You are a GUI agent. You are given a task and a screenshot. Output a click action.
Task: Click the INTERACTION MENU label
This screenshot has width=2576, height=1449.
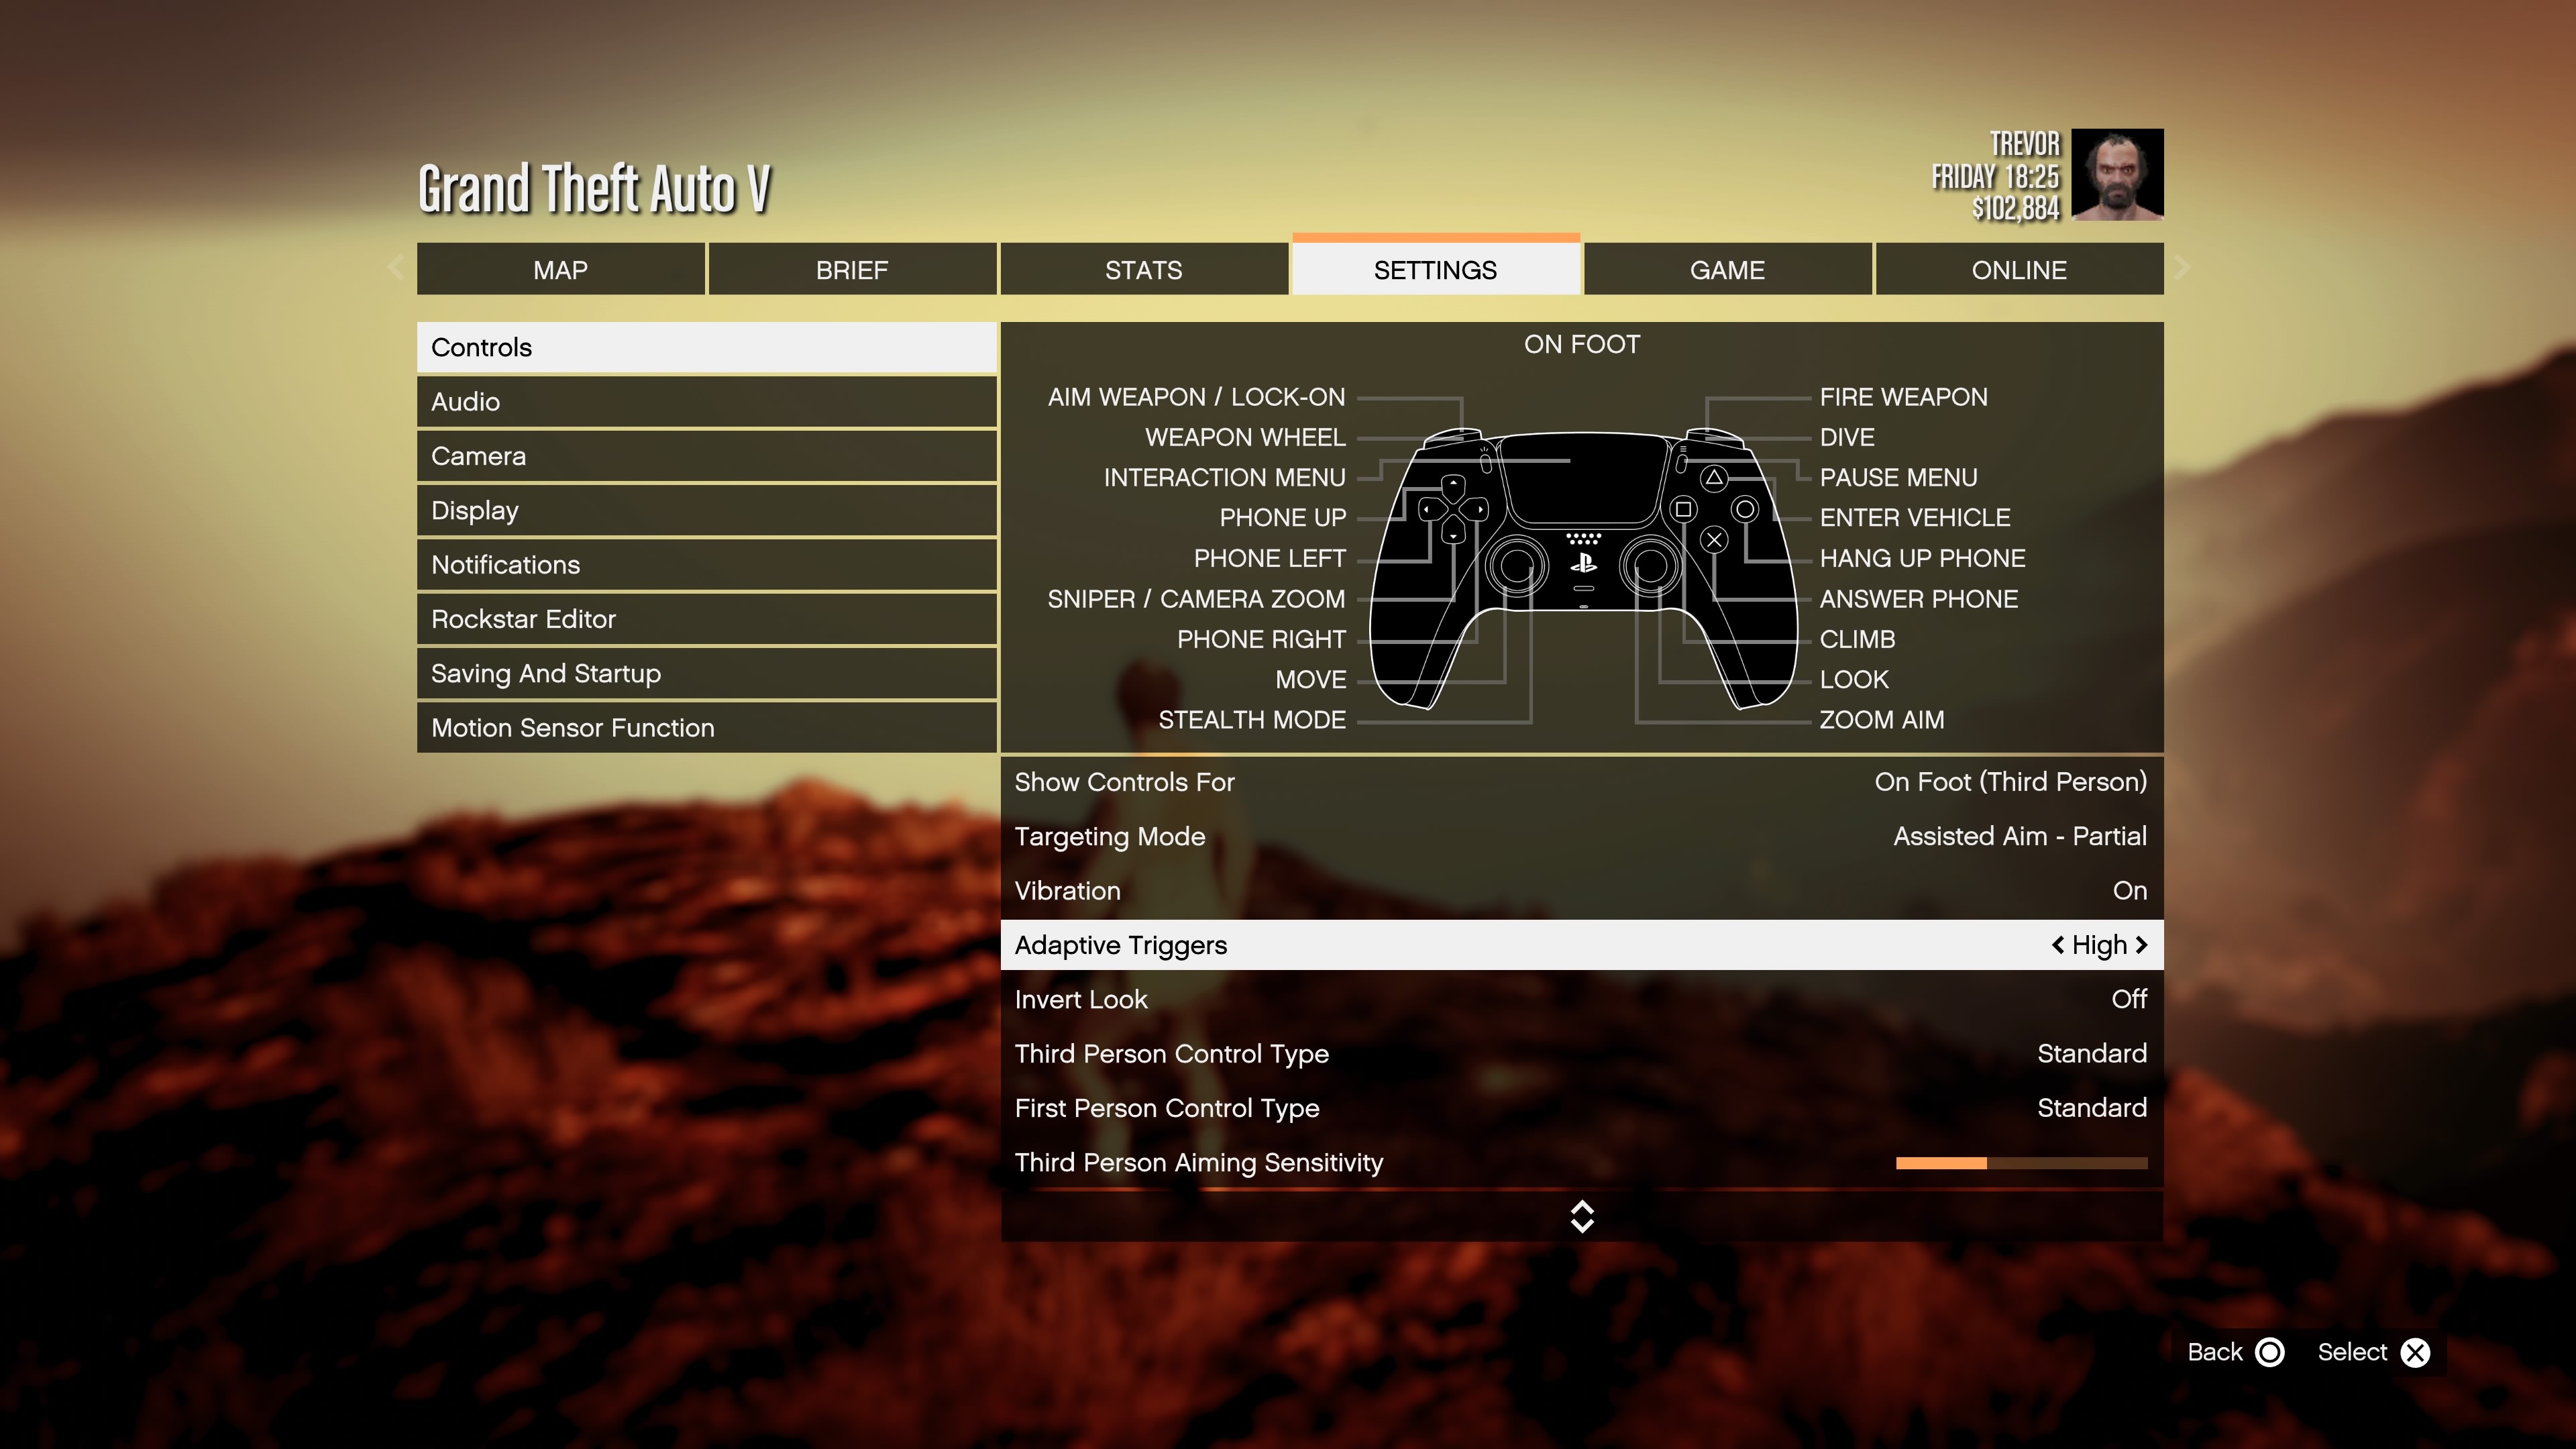coord(1224,477)
